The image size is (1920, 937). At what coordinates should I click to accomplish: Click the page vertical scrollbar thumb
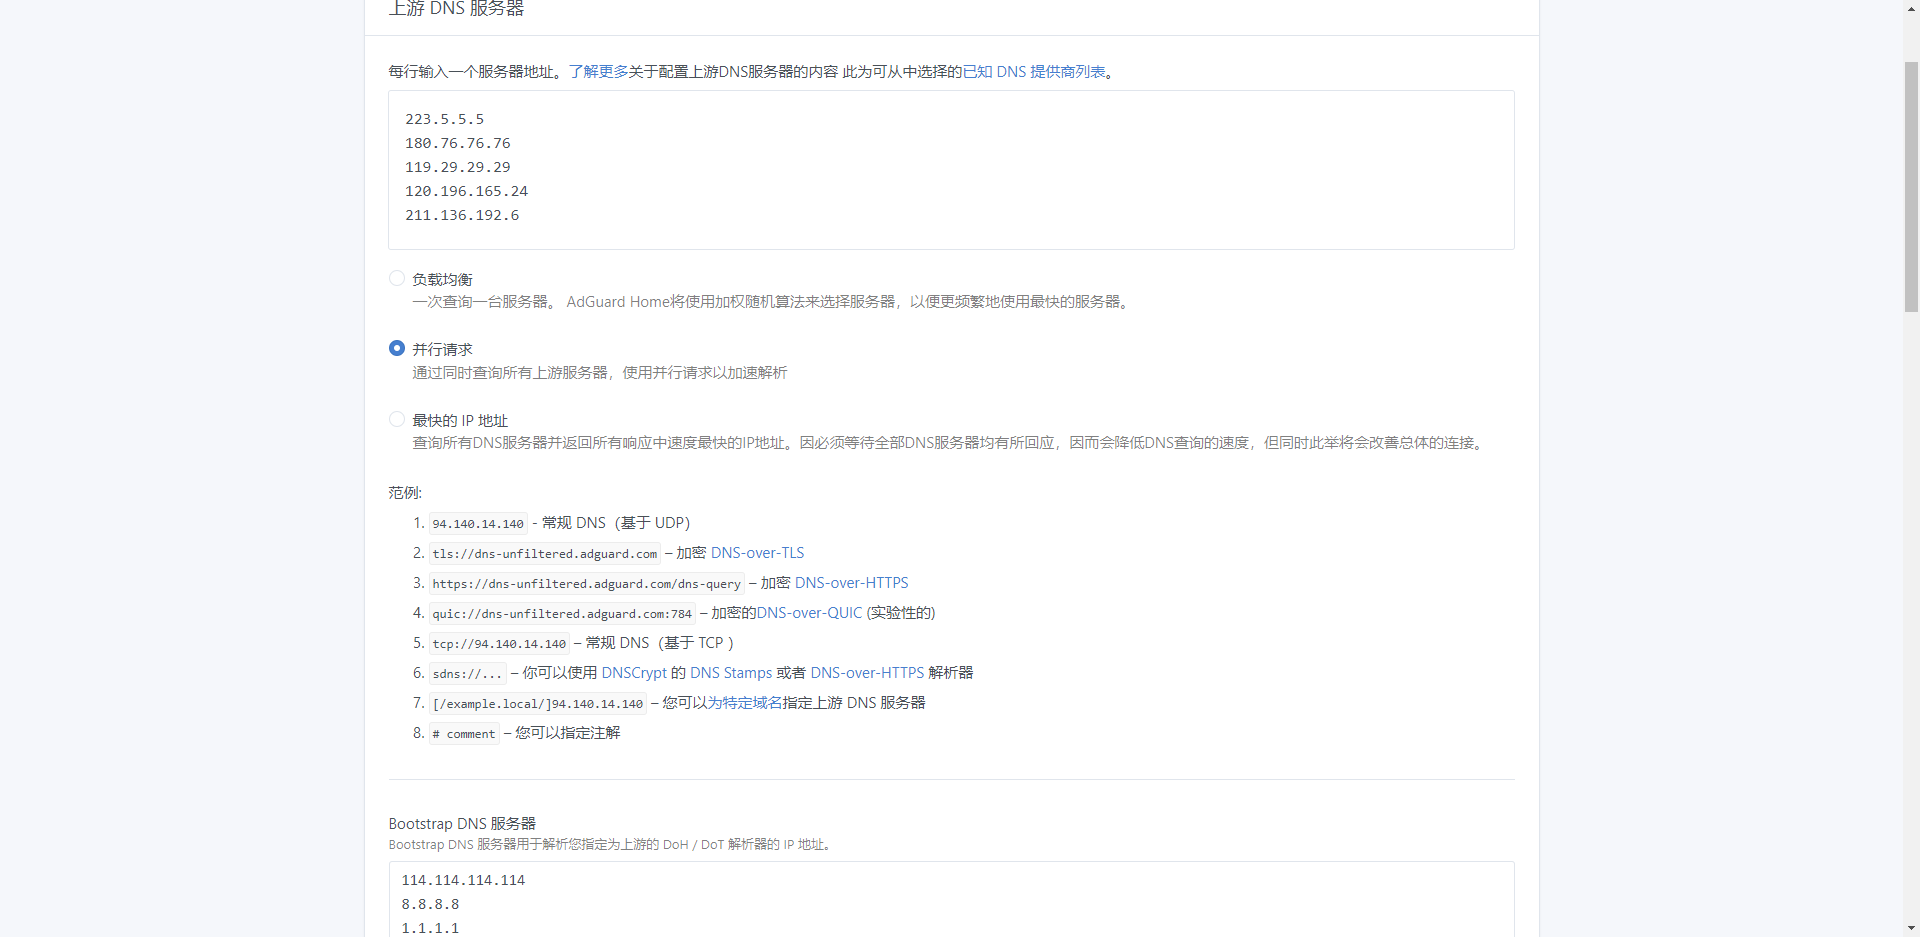click(1911, 187)
